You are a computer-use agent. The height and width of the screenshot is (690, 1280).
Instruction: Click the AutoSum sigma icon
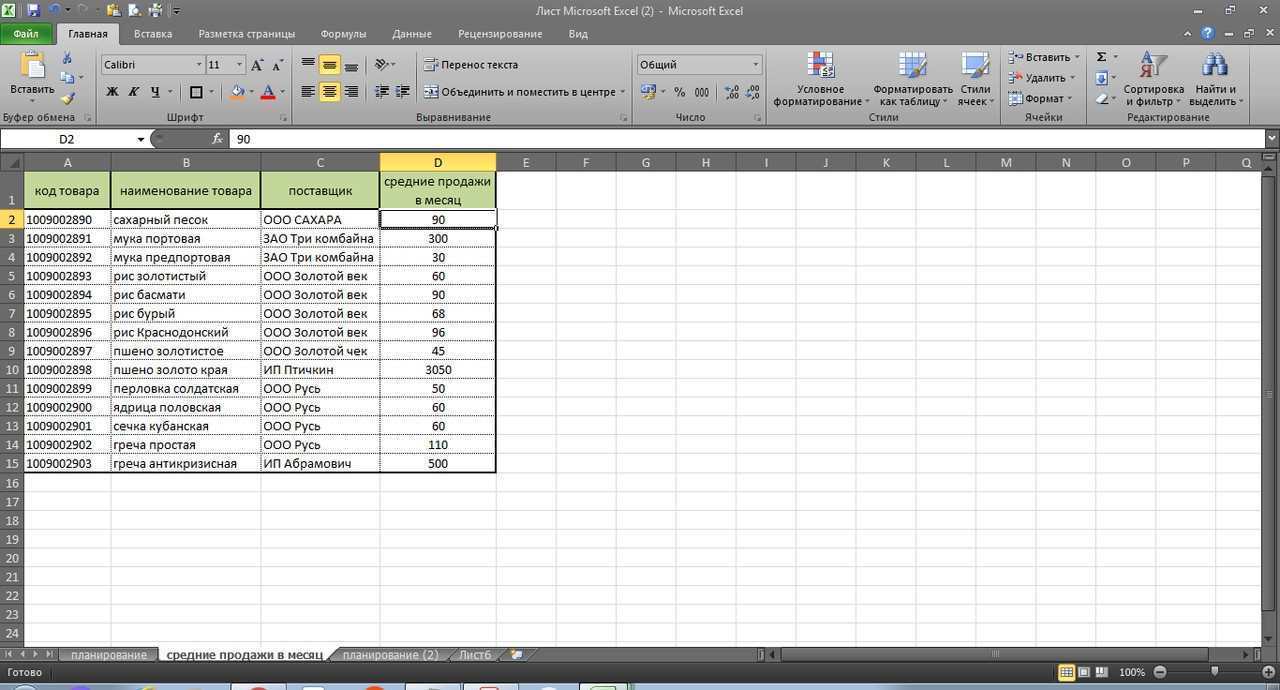pyautogui.click(x=1102, y=57)
